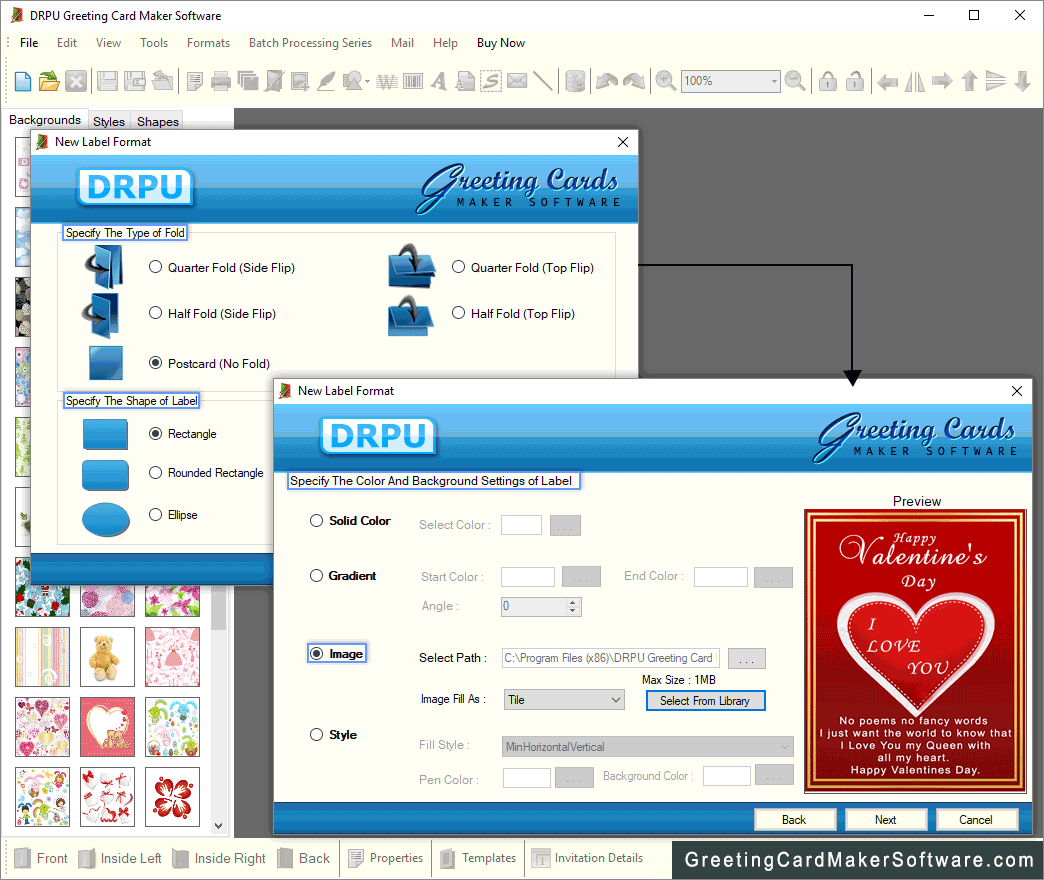Select Postcard (No Fold) radio option
This screenshot has height=880, width=1044.
156,363
